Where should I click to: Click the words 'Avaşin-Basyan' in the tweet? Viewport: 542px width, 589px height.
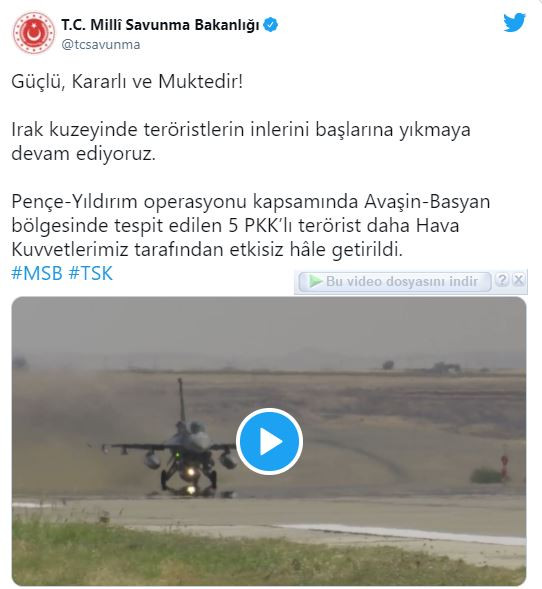427,202
